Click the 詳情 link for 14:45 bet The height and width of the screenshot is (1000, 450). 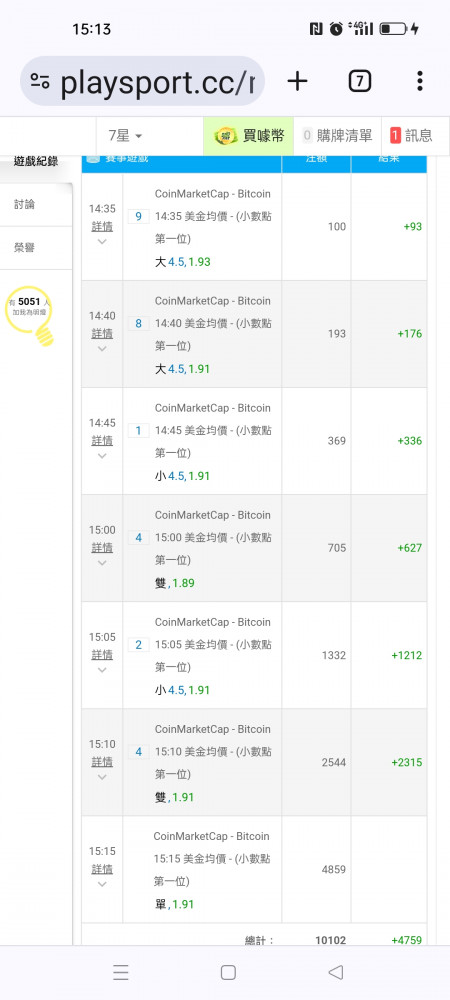coord(102,441)
